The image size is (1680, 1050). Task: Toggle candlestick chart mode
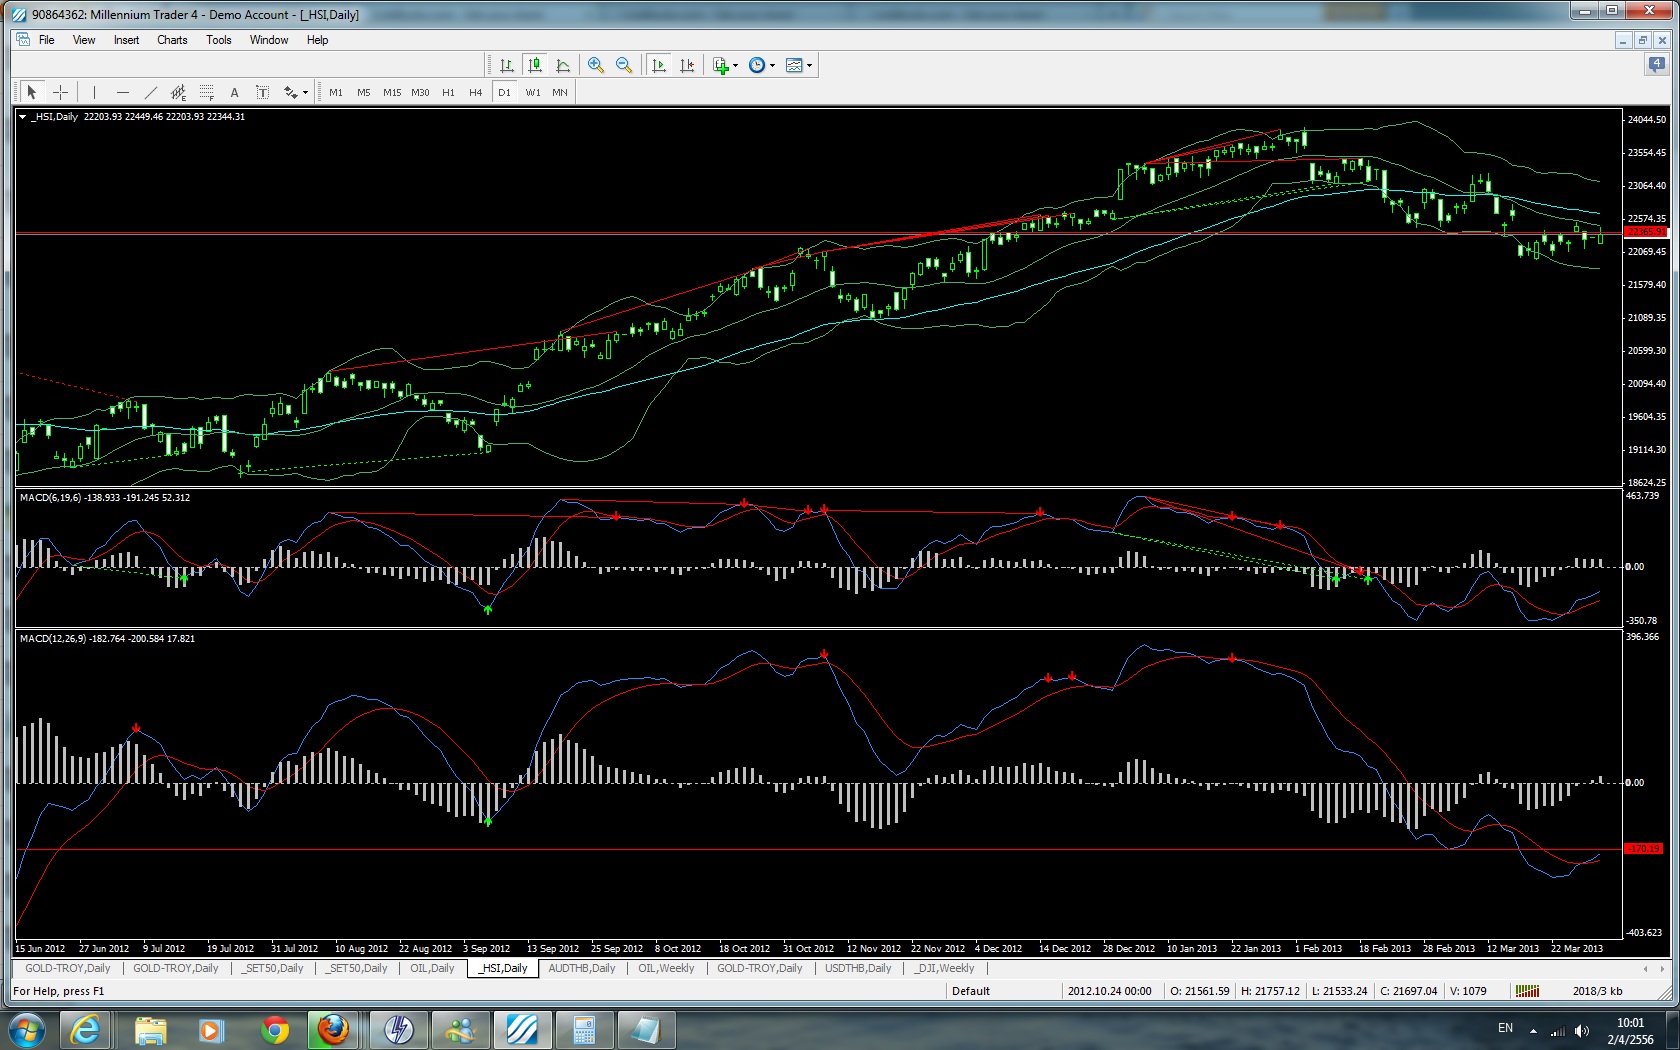tap(535, 65)
